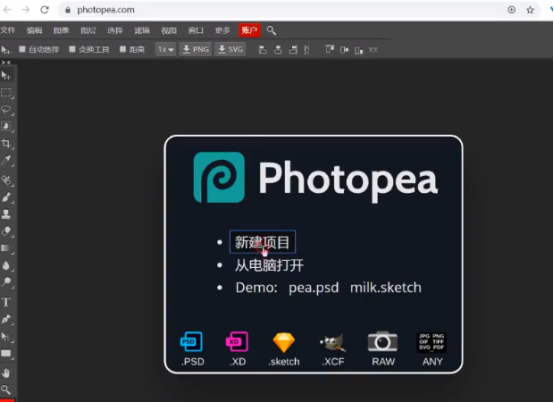Select the Move tool in left toolbox
This screenshot has height=403, width=554.
point(6,75)
